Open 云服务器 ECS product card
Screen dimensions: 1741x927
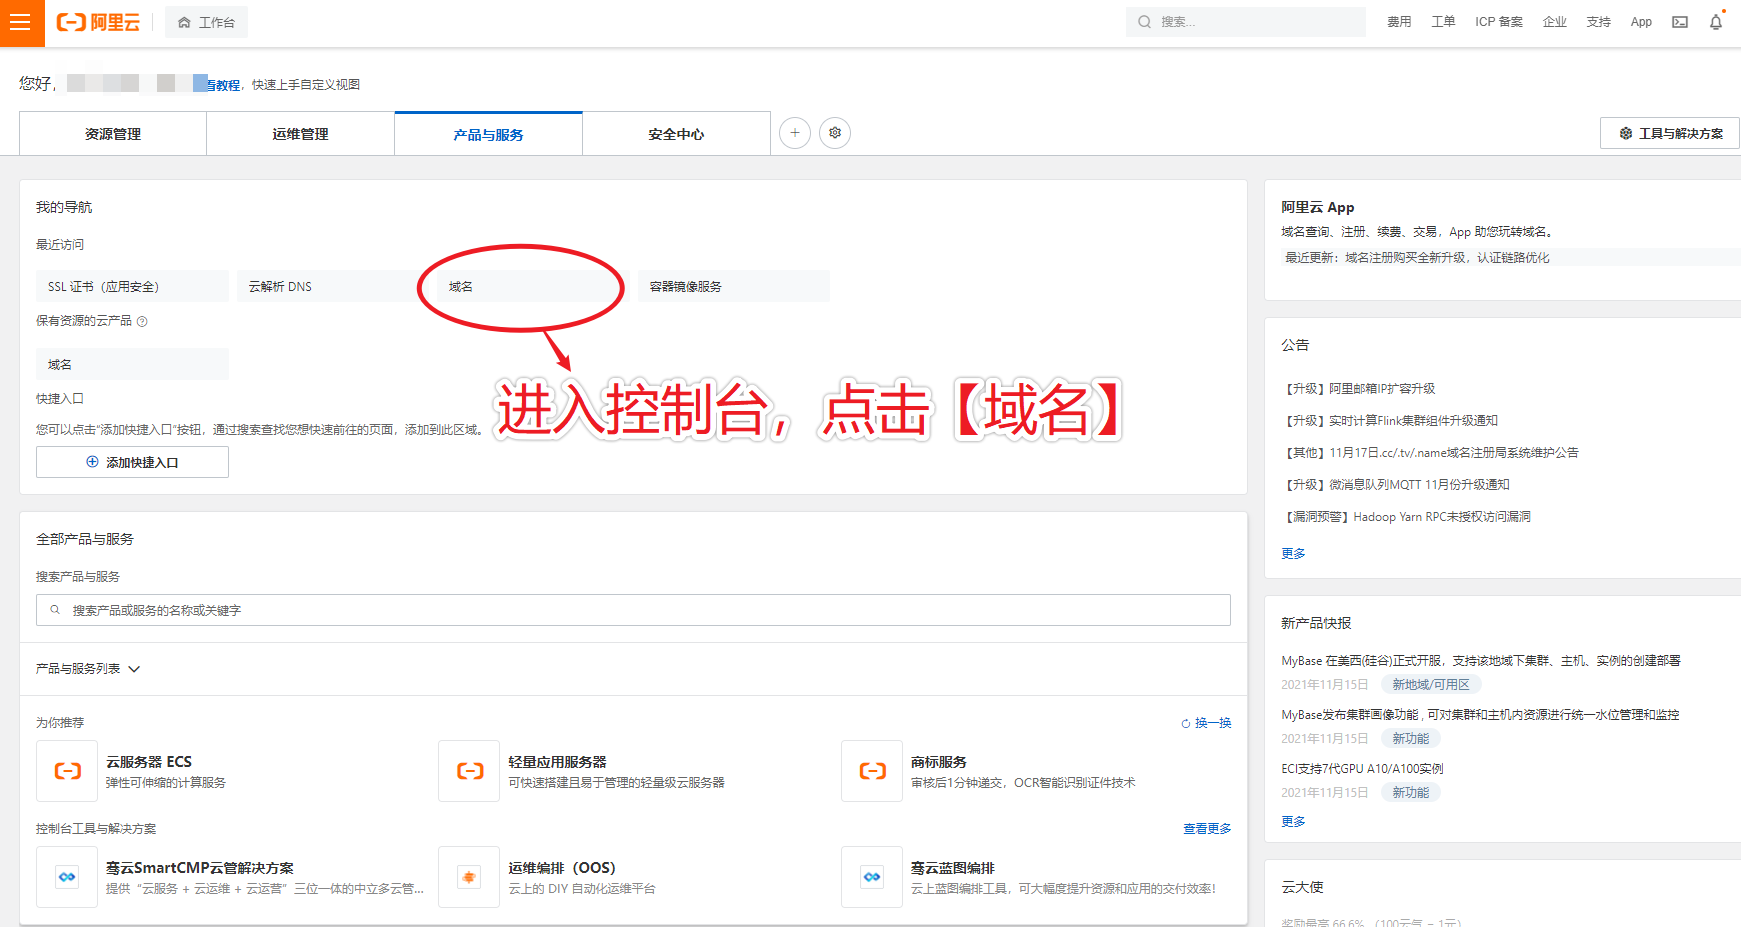point(230,771)
